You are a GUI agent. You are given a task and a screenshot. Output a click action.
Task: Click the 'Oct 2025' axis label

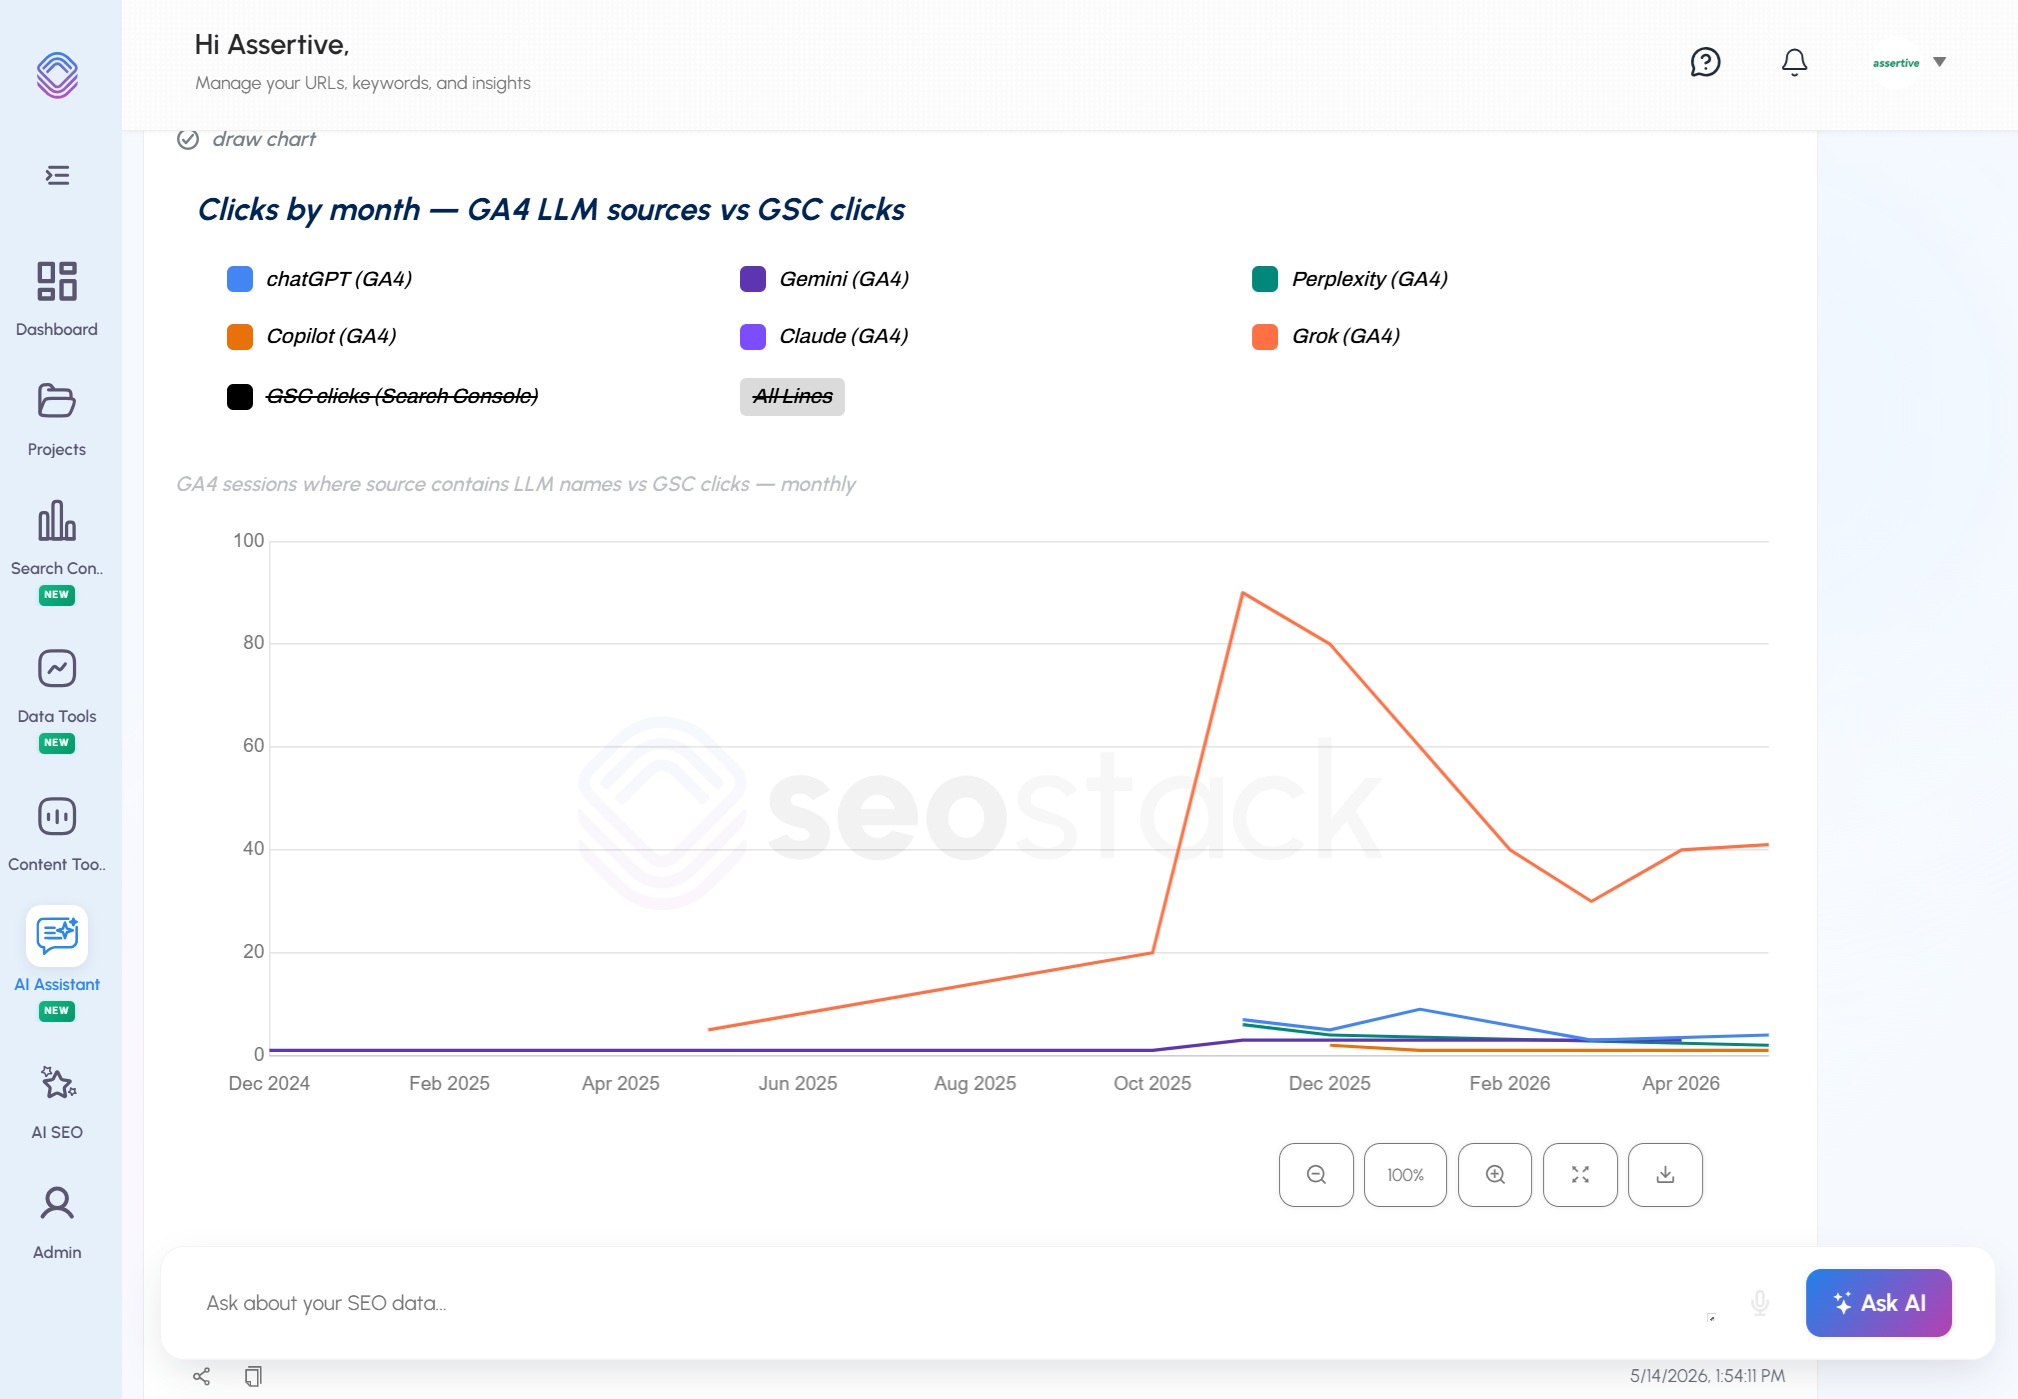tap(1152, 1083)
